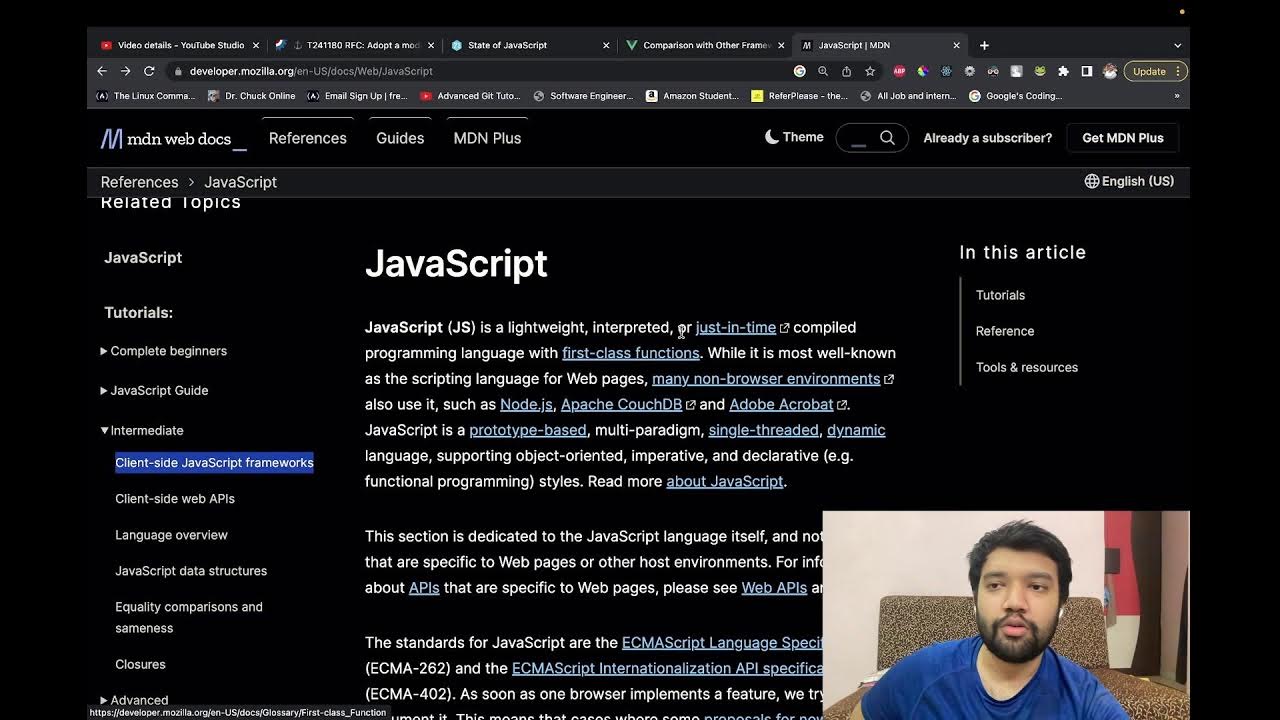The image size is (1280, 720).
Task: Share this page via the share icon
Action: [x=846, y=71]
